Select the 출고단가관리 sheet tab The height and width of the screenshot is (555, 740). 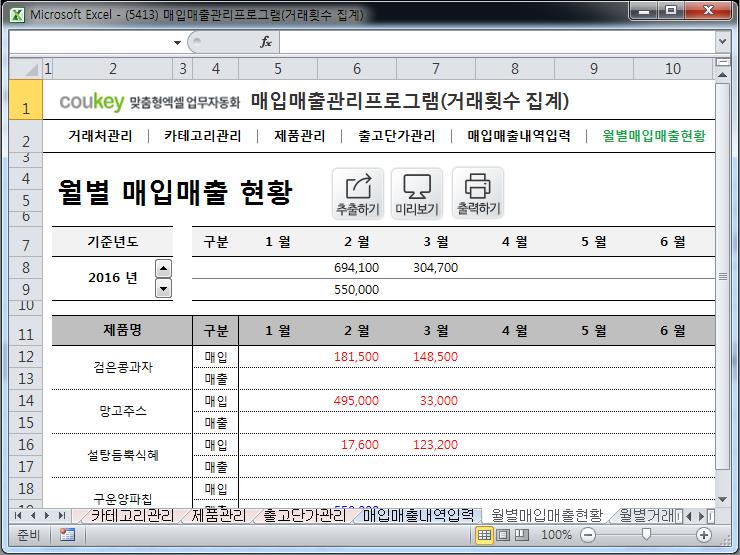point(305,515)
